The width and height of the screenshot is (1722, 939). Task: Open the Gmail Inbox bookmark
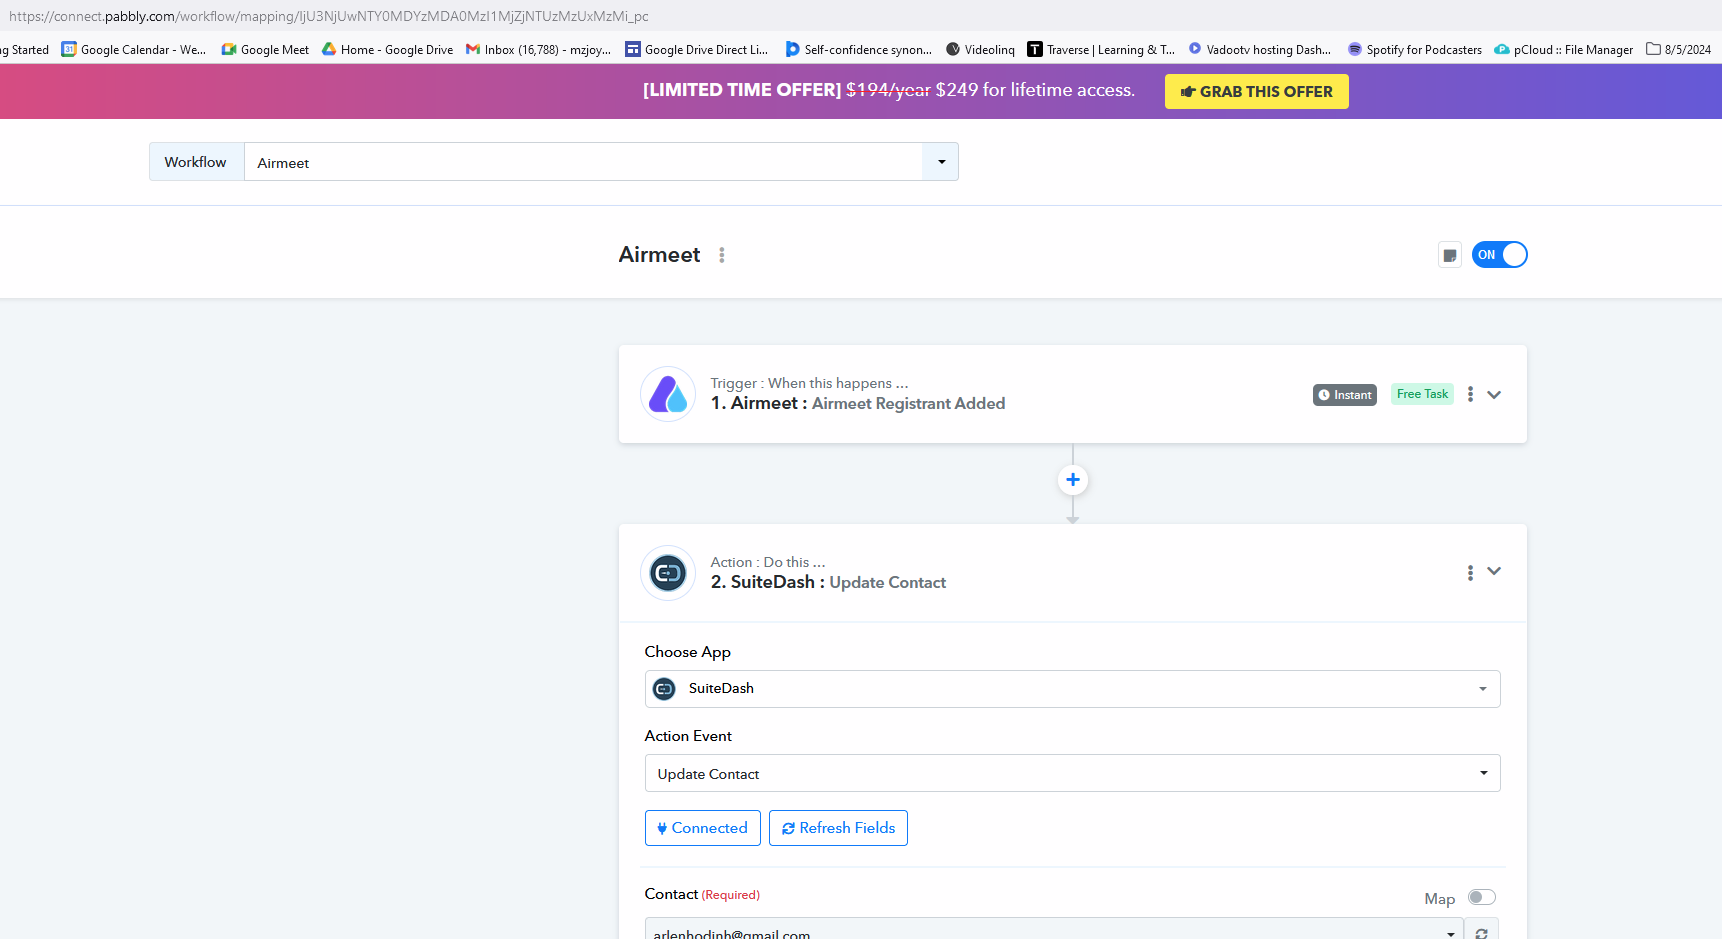tap(538, 49)
